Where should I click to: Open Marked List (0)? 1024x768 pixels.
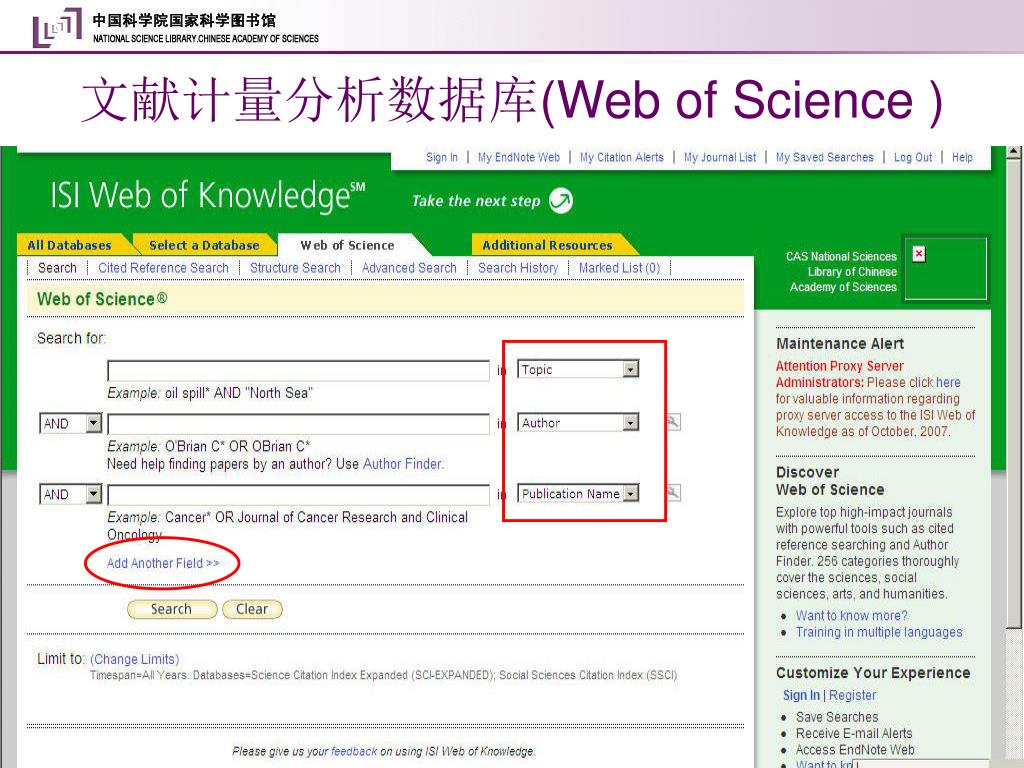click(619, 268)
